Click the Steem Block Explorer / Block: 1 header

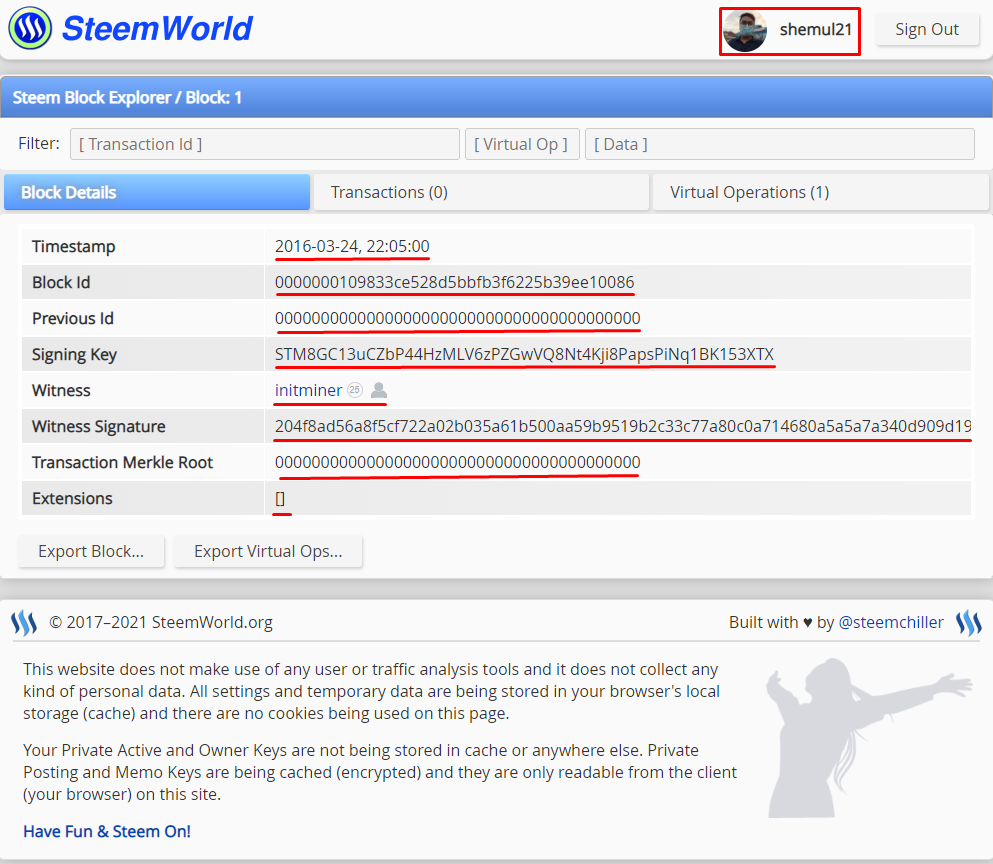(127, 98)
